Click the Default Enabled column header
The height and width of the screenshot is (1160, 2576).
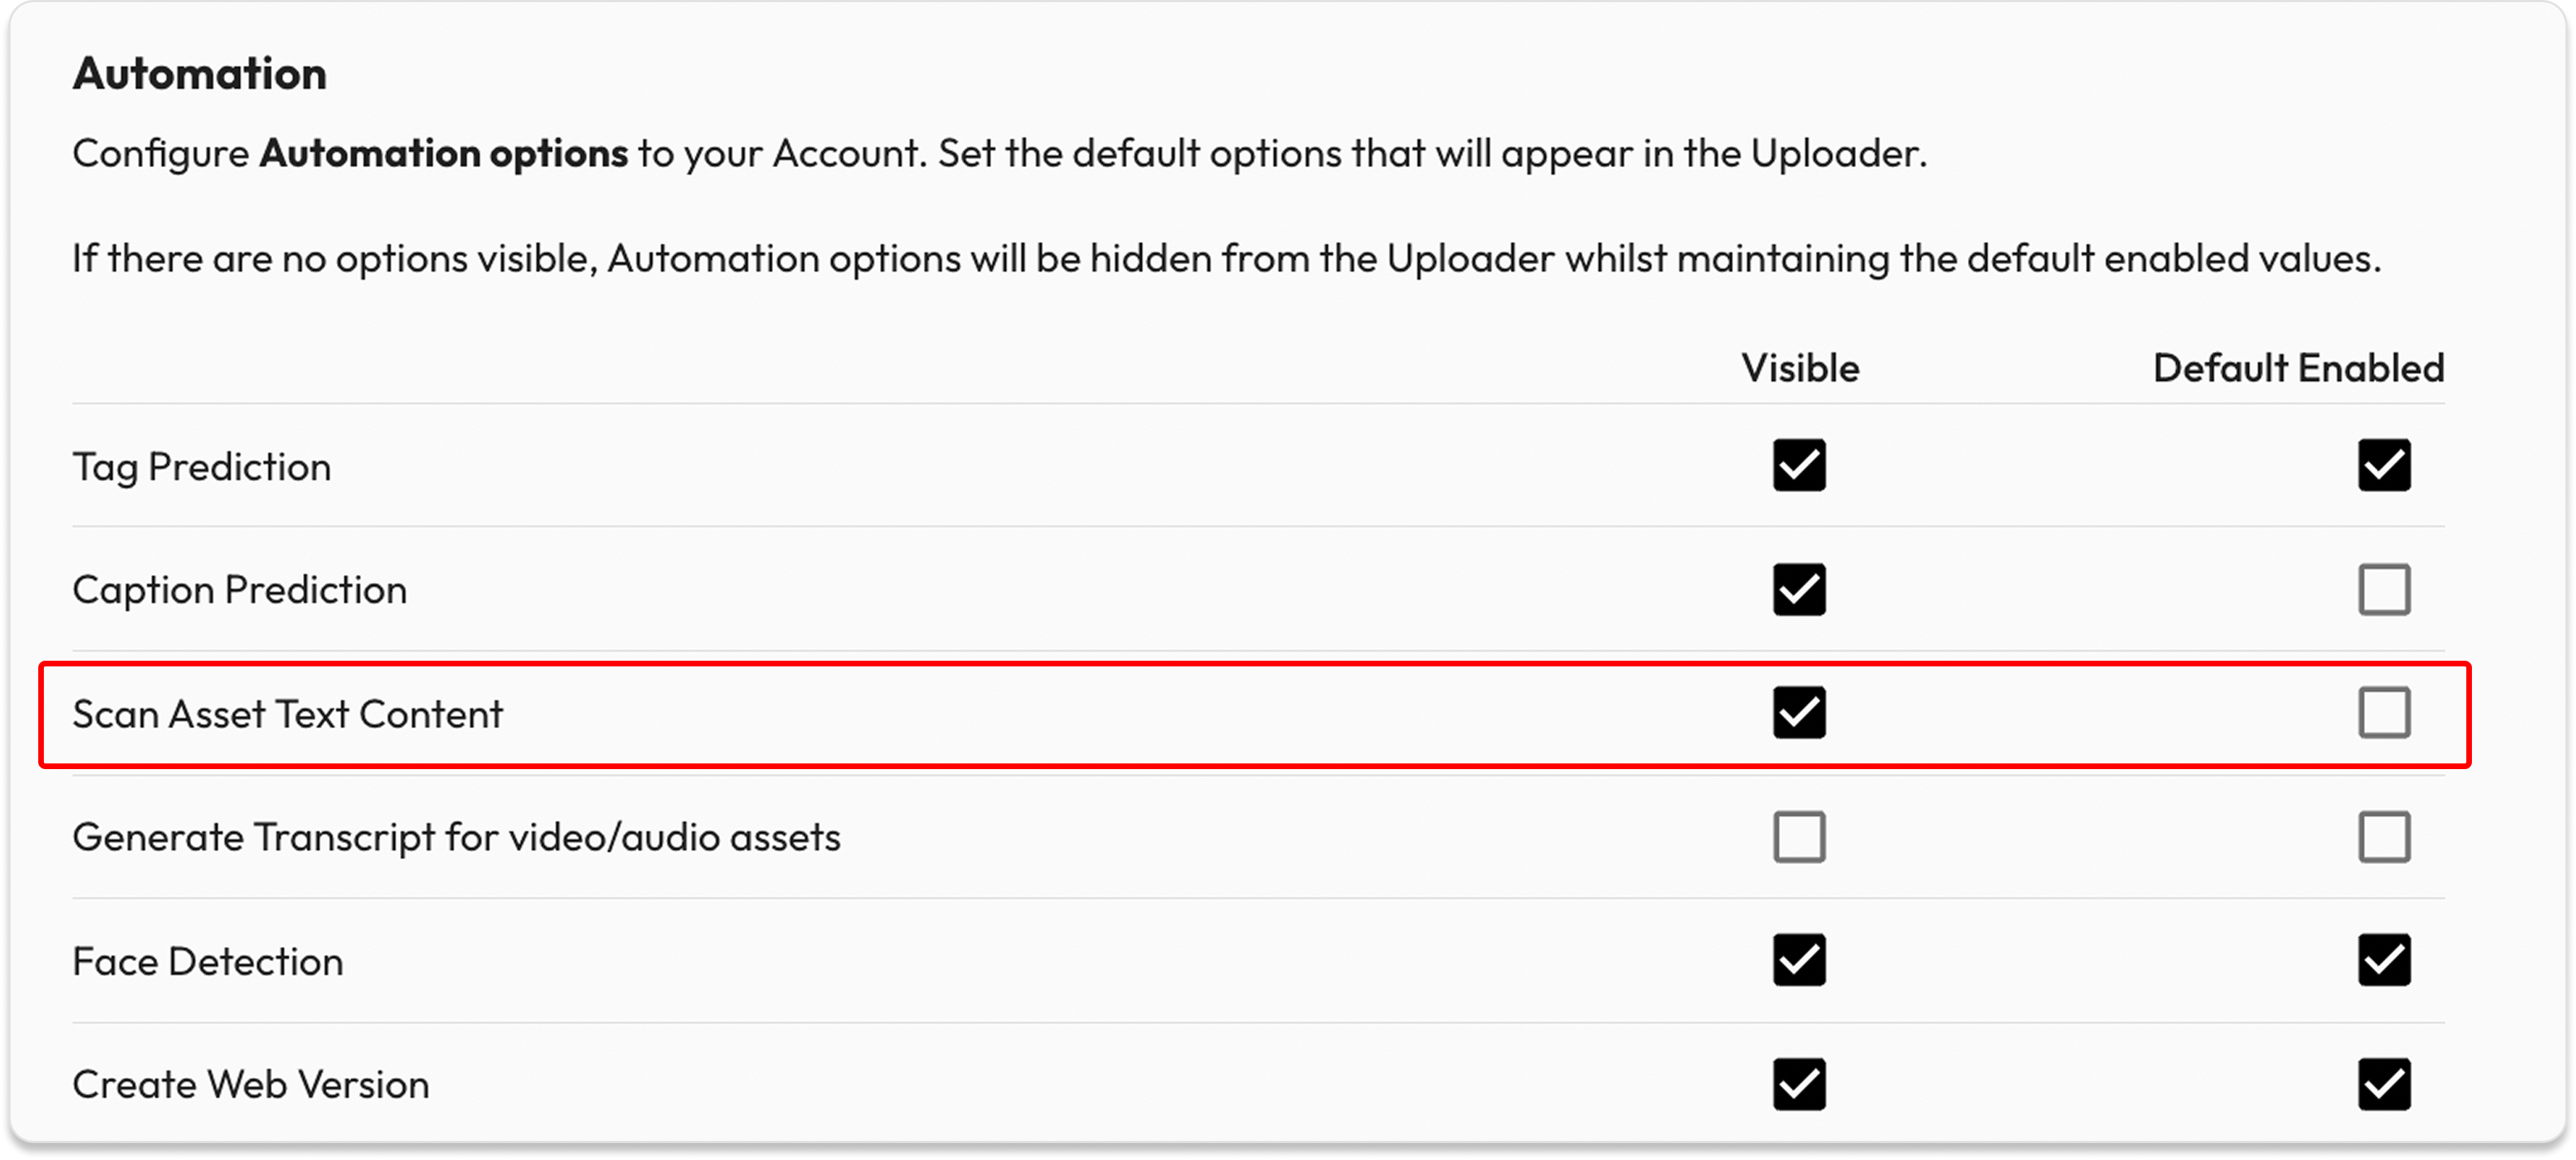[2298, 368]
